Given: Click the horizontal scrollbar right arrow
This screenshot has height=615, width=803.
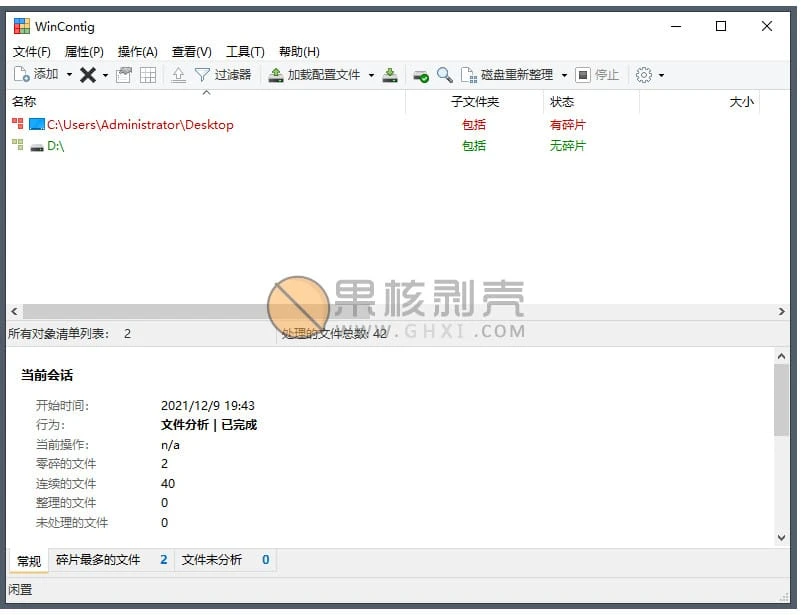Looking at the screenshot, I should click(x=781, y=311).
